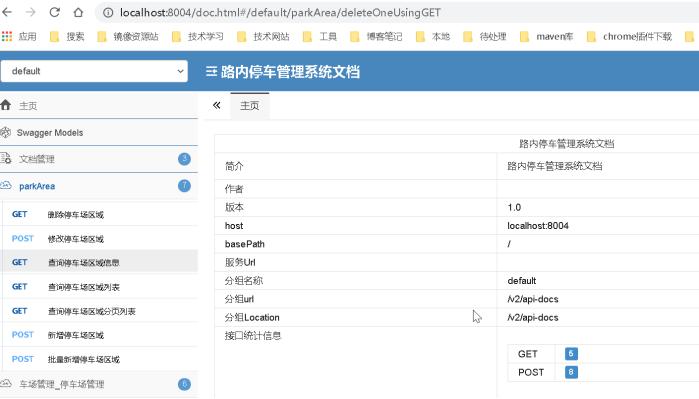
Task: Open the chrome插件下载 bookmark folder
Action: point(629,37)
